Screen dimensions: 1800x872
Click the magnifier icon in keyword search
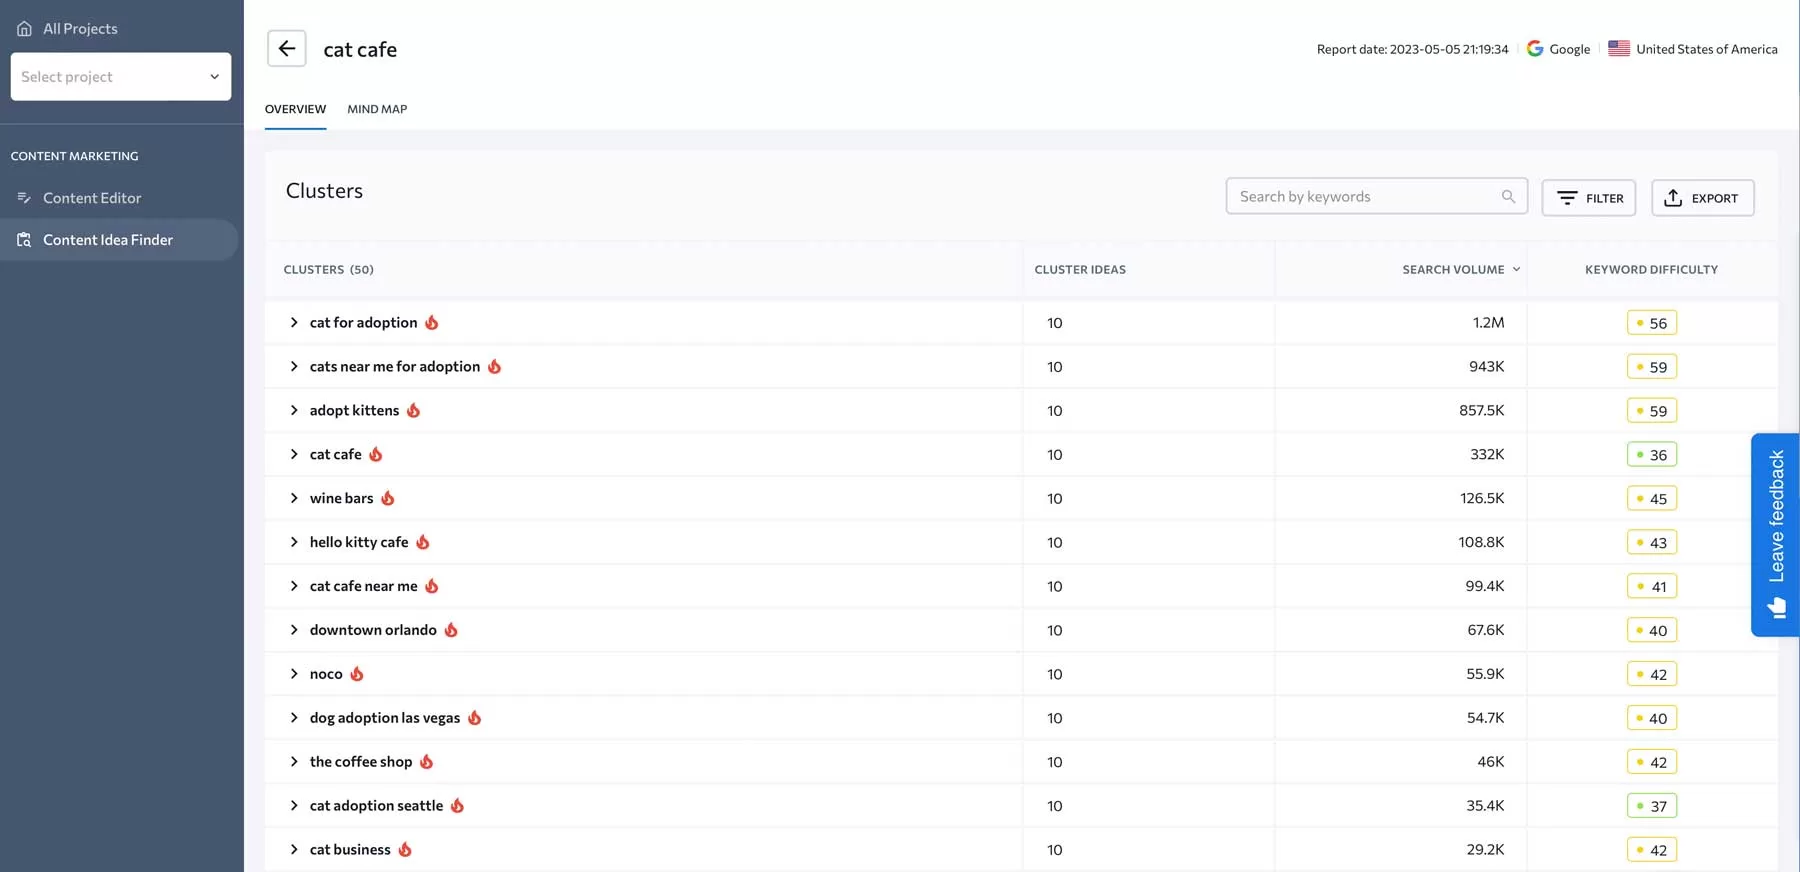point(1508,197)
